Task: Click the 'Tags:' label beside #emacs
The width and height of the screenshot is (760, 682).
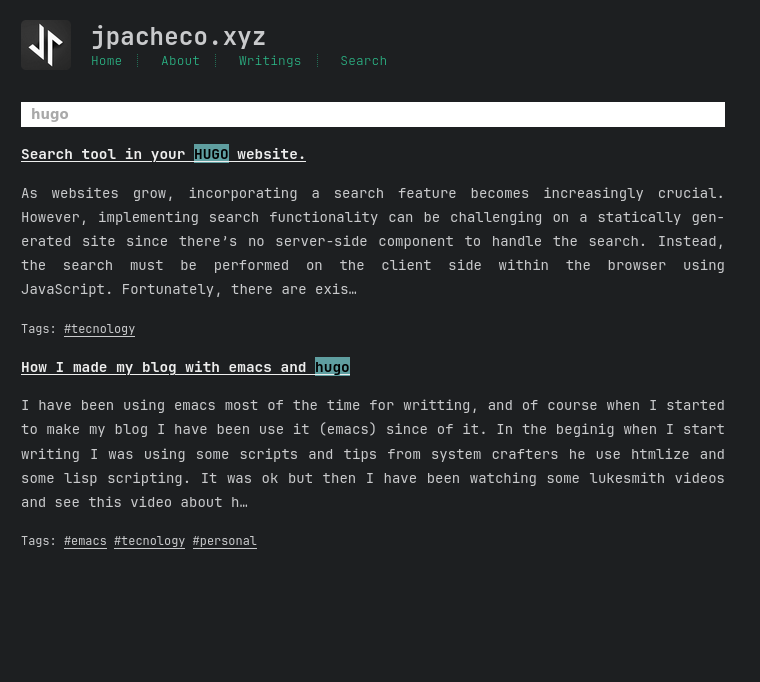Action: coord(39,541)
